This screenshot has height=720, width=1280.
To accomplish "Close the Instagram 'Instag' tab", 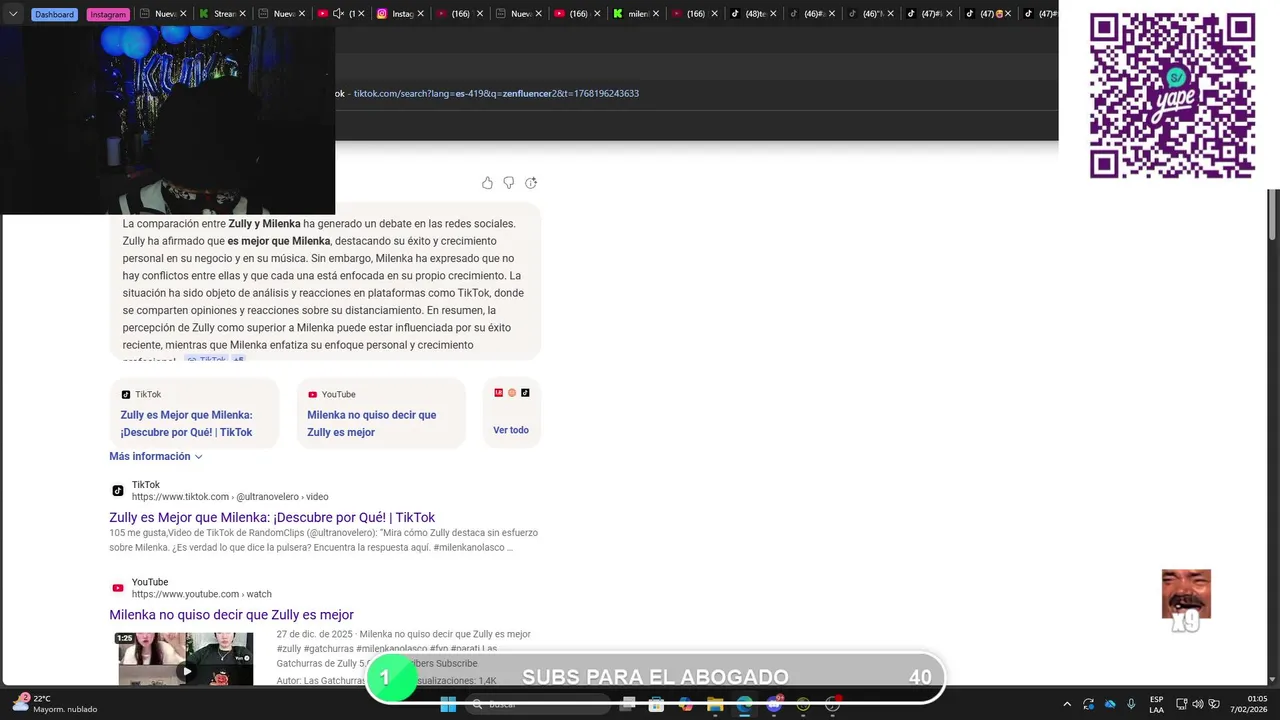I will tap(420, 14).
